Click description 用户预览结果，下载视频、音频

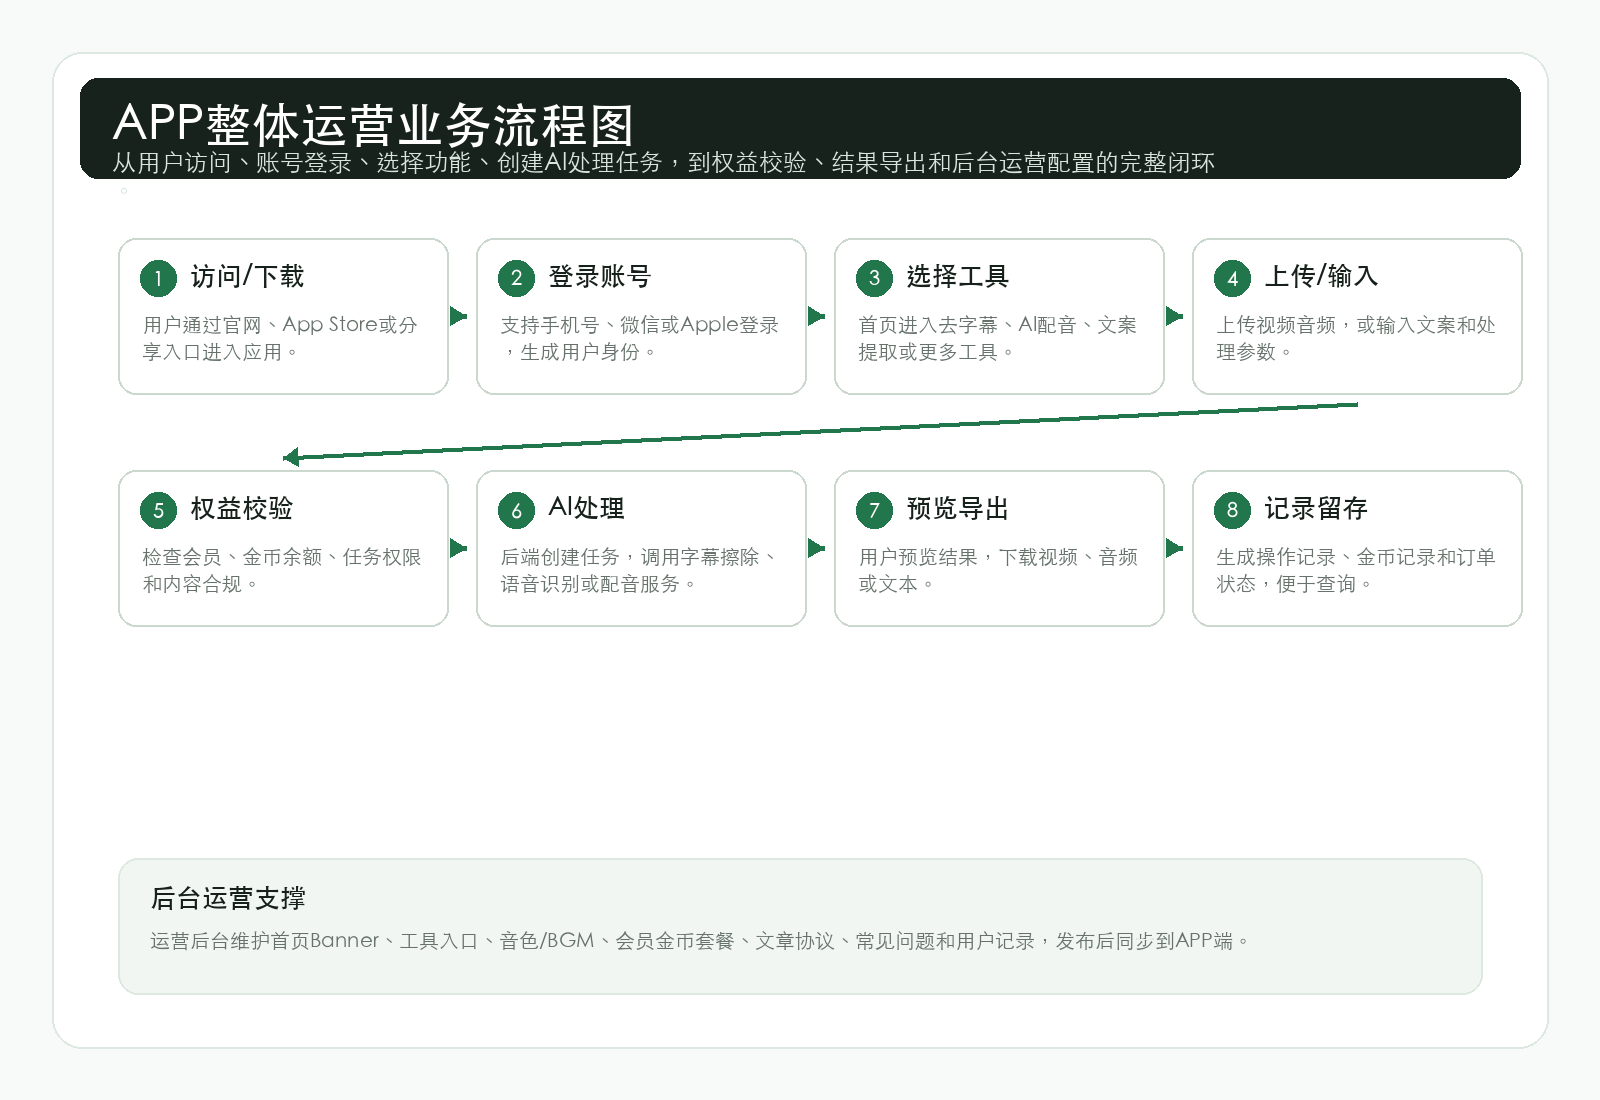(997, 570)
